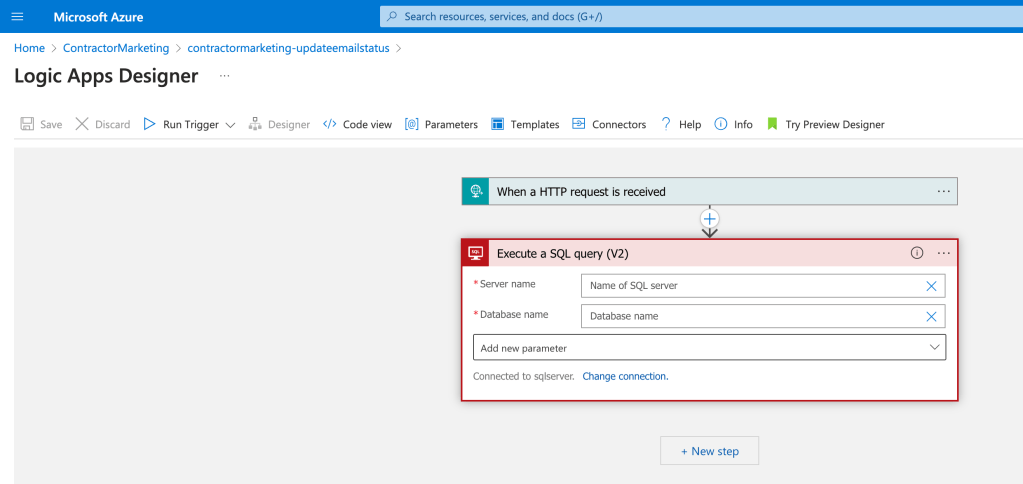The image size is (1023, 484).
Task: Click the Discard X icon
Action: pos(82,124)
